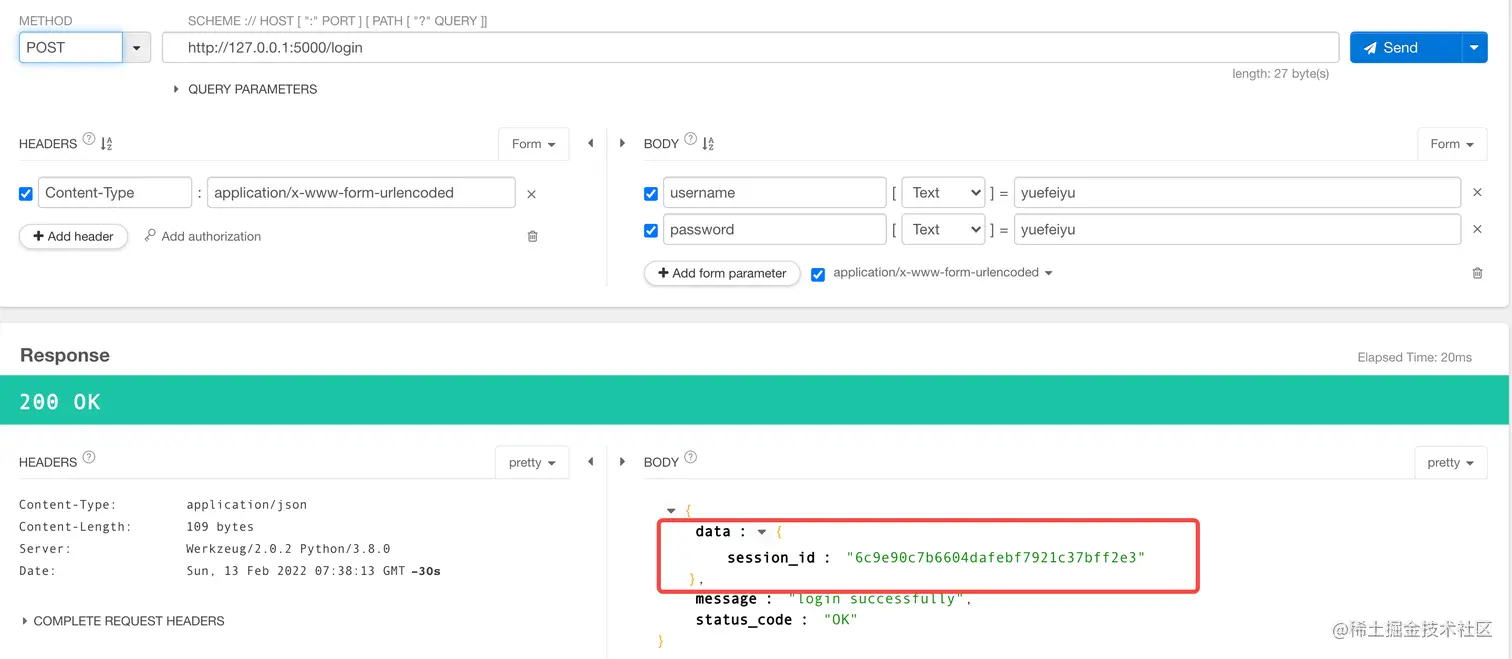Click the Content-Type header name field
Viewport: 1512px width, 659px height.
click(x=115, y=193)
